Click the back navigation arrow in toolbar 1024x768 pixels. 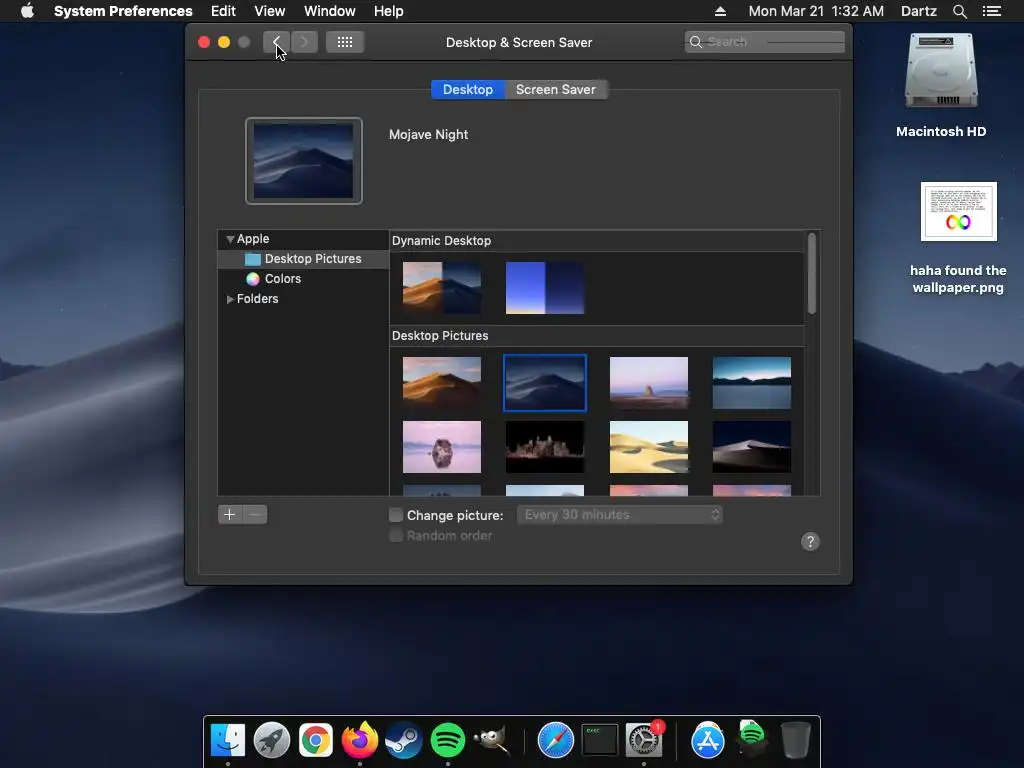pos(276,42)
